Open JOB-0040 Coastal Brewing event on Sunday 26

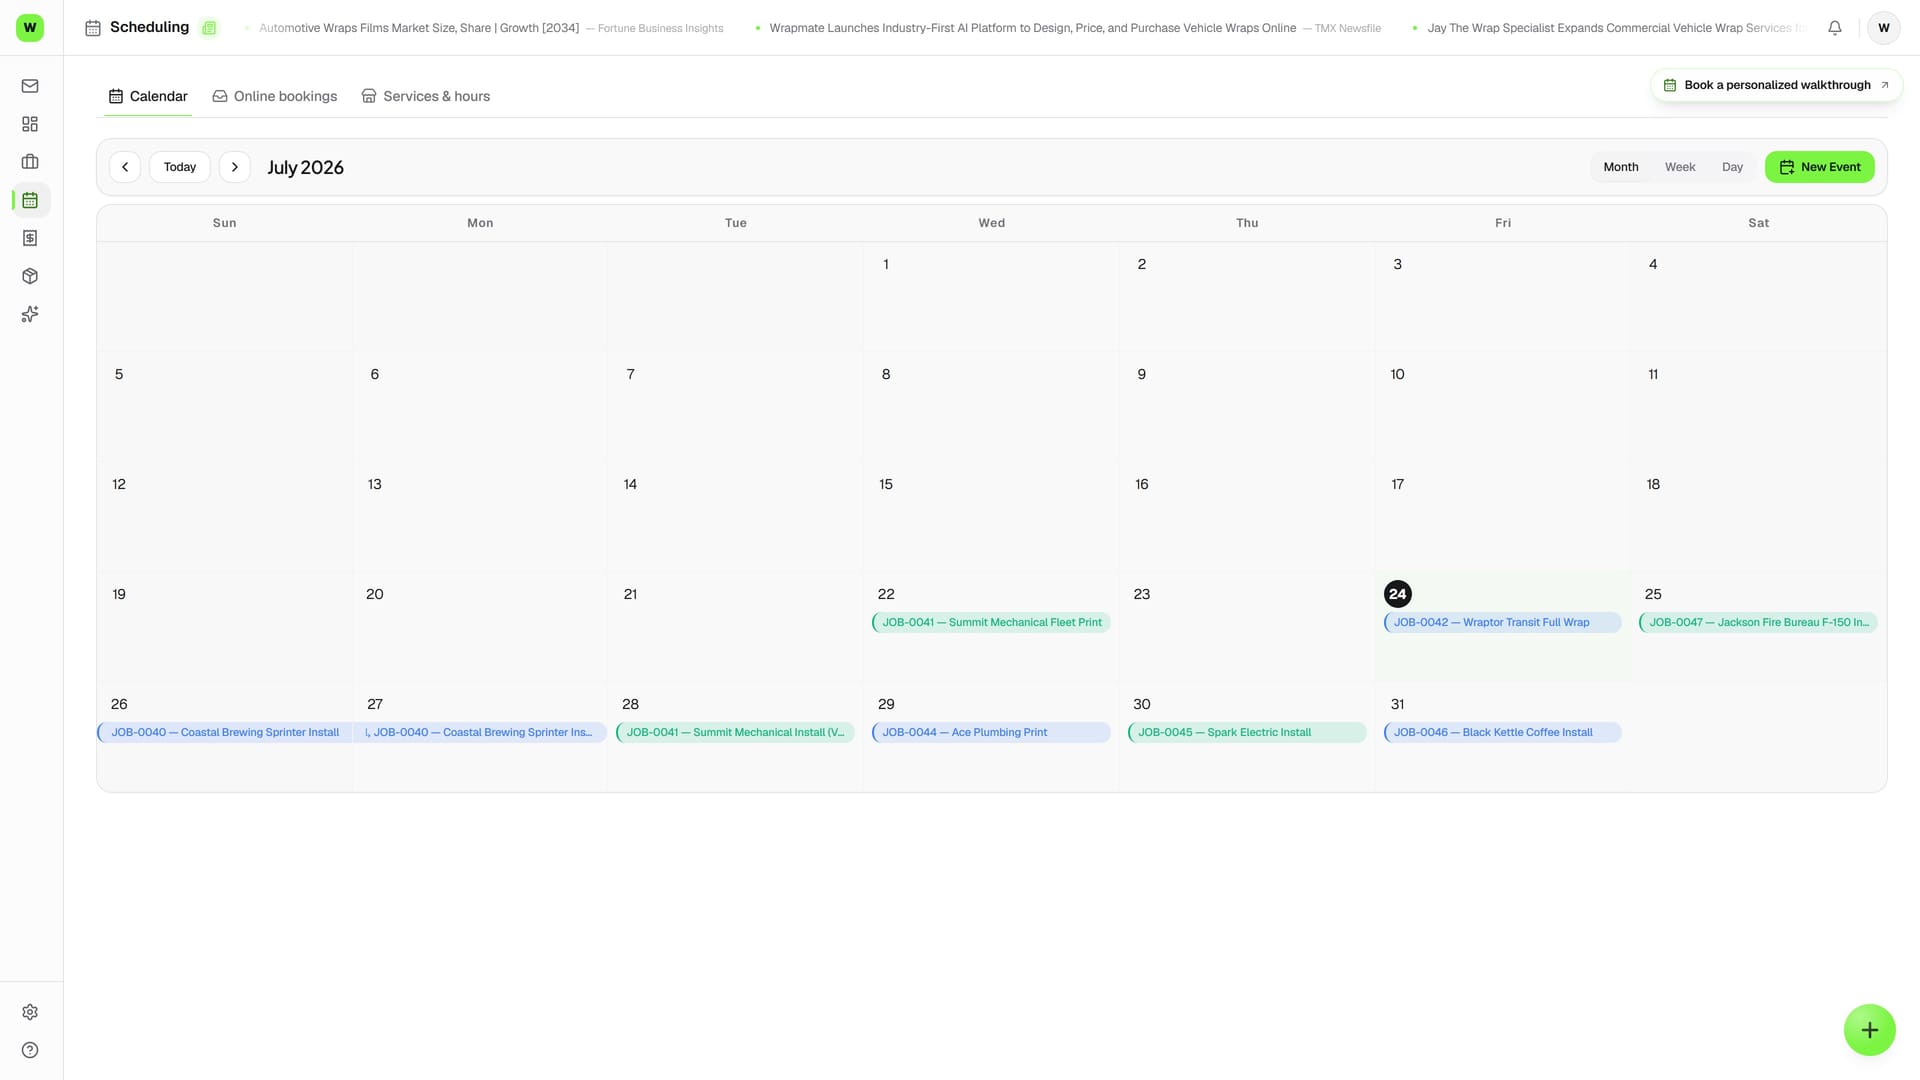pos(225,732)
